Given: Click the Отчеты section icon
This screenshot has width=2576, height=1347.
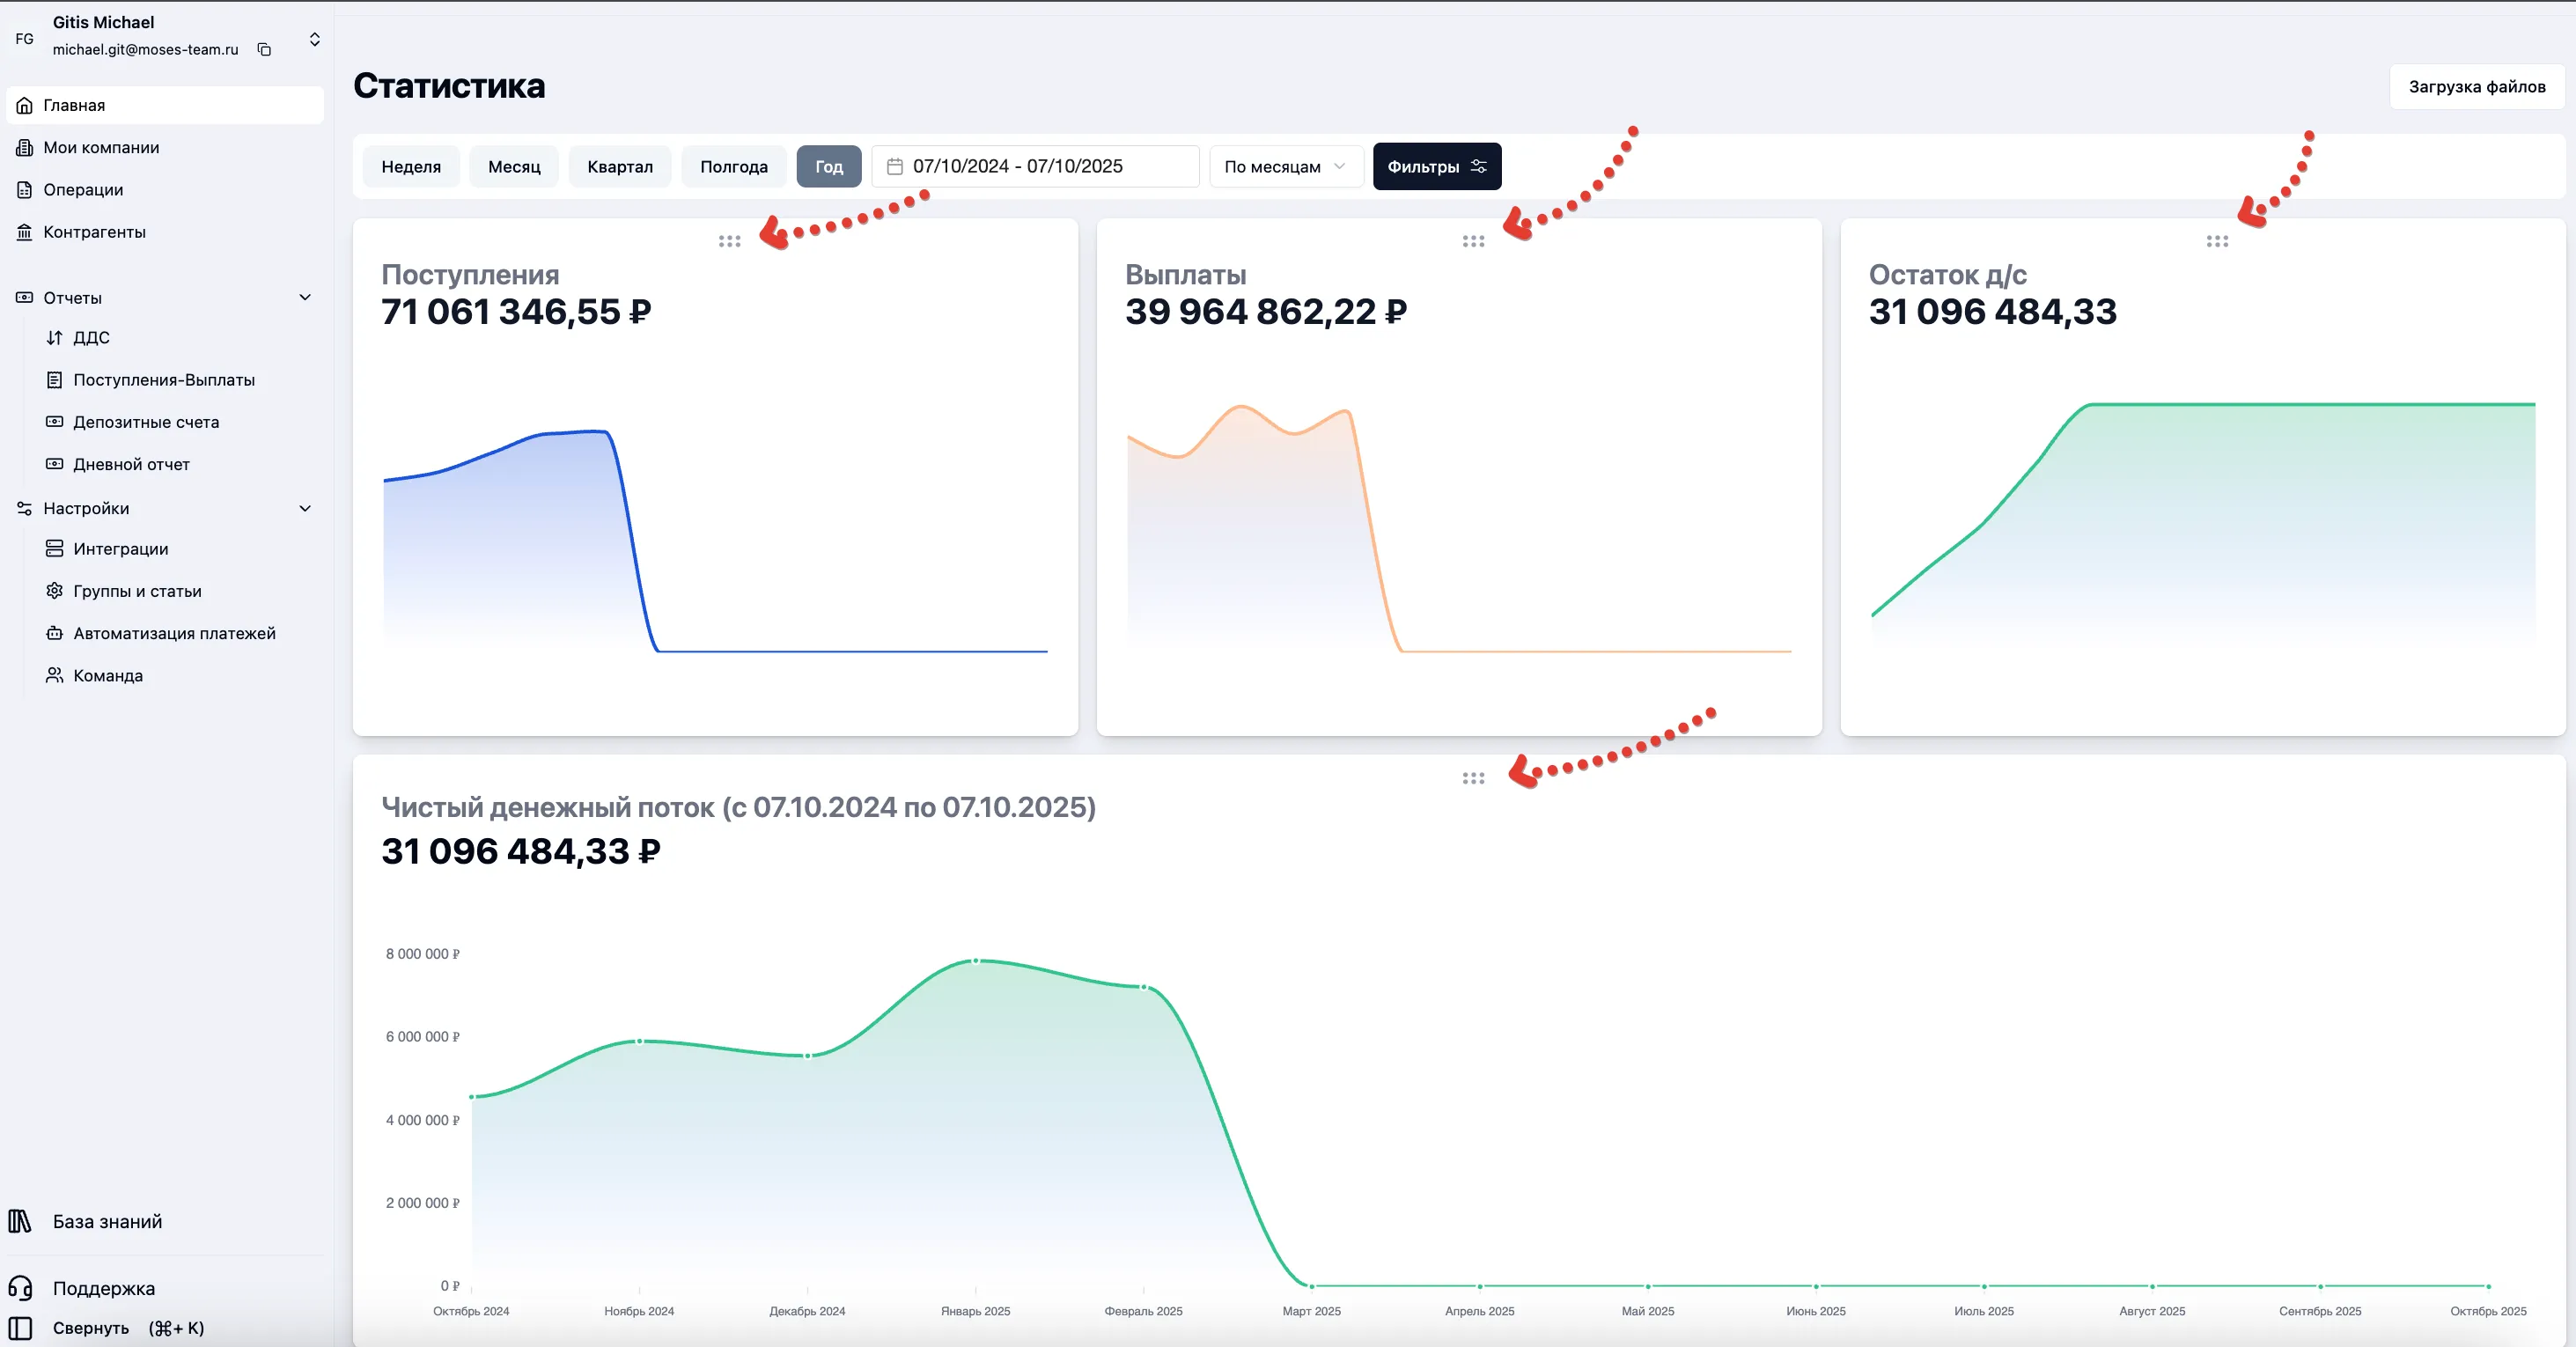Looking at the screenshot, I should coord(24,297).
